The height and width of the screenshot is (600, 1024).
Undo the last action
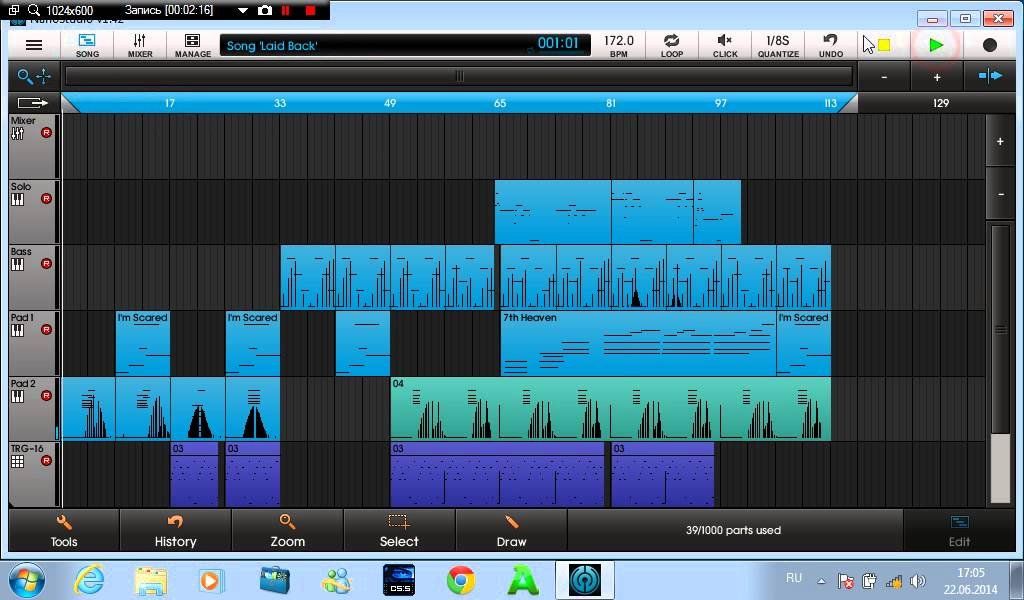click(830, 45)
